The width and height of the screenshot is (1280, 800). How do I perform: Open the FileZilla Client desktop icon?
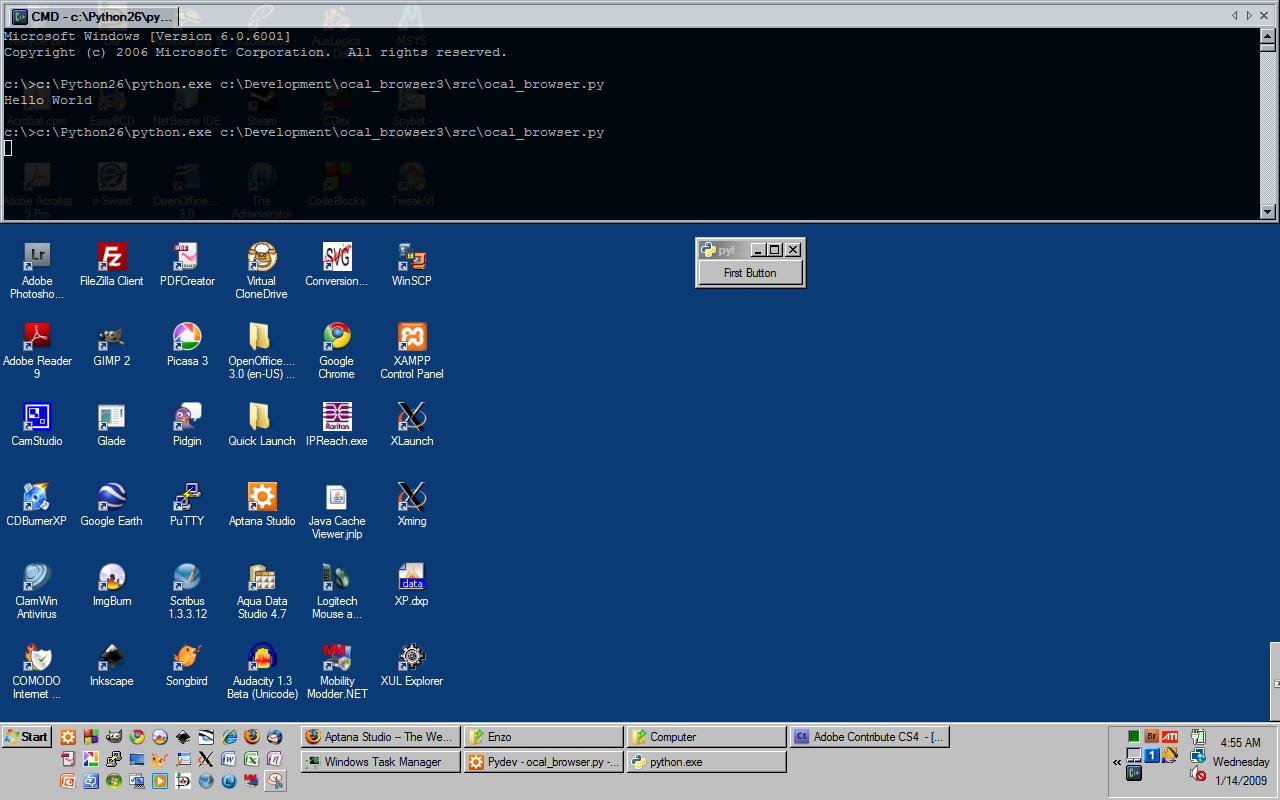point(112,265)
